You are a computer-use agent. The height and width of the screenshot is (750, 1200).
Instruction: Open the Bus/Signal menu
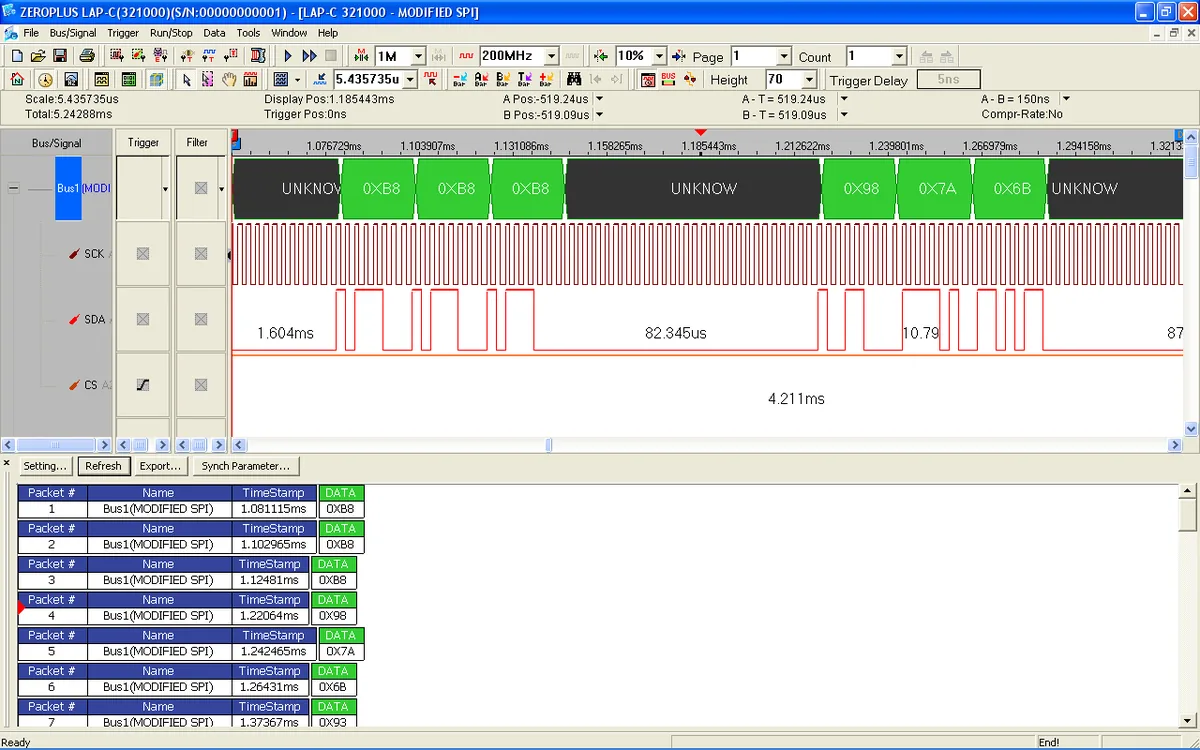tap(74, 33)
